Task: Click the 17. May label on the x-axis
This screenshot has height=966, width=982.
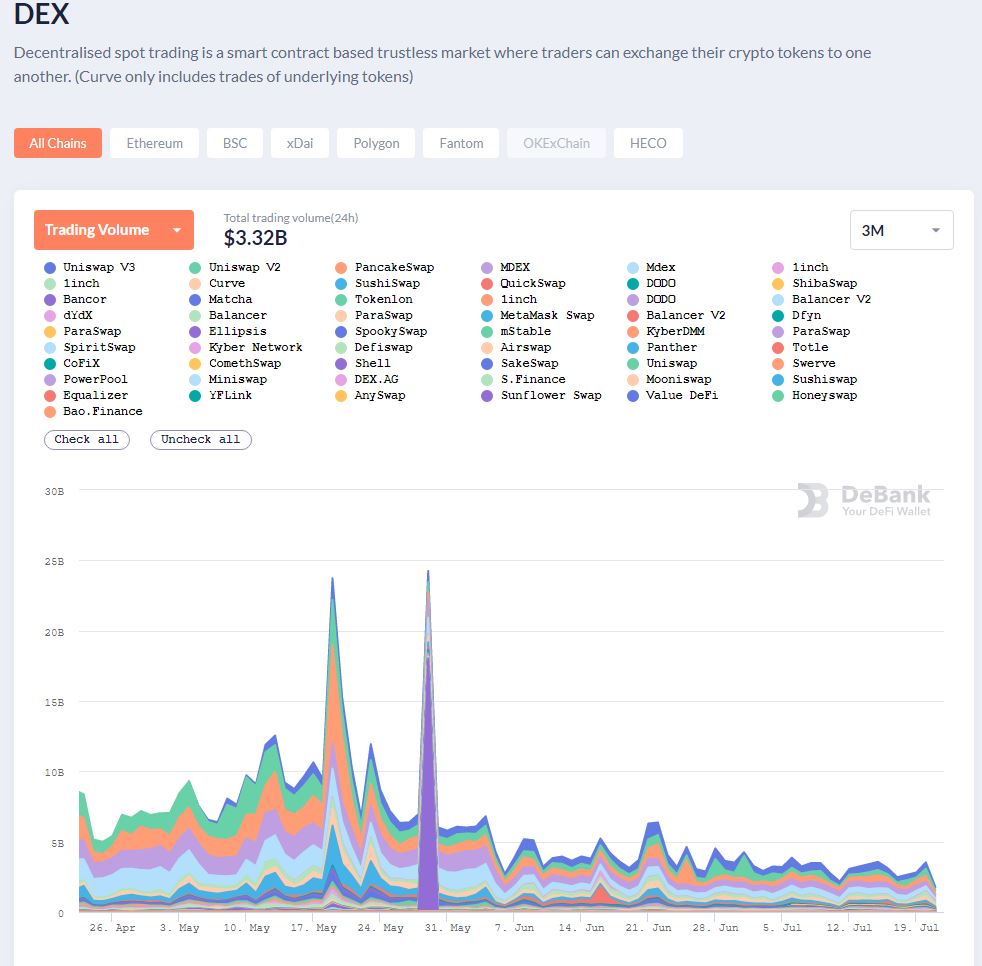Action: click(x=314, y=928)
